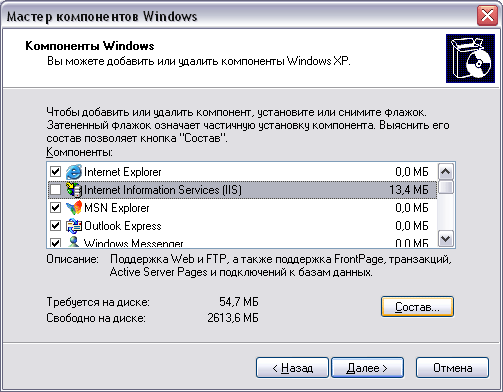Screen dimensions: 503x392
Task: Go back with the Назад button
Action: coord(292,368)
